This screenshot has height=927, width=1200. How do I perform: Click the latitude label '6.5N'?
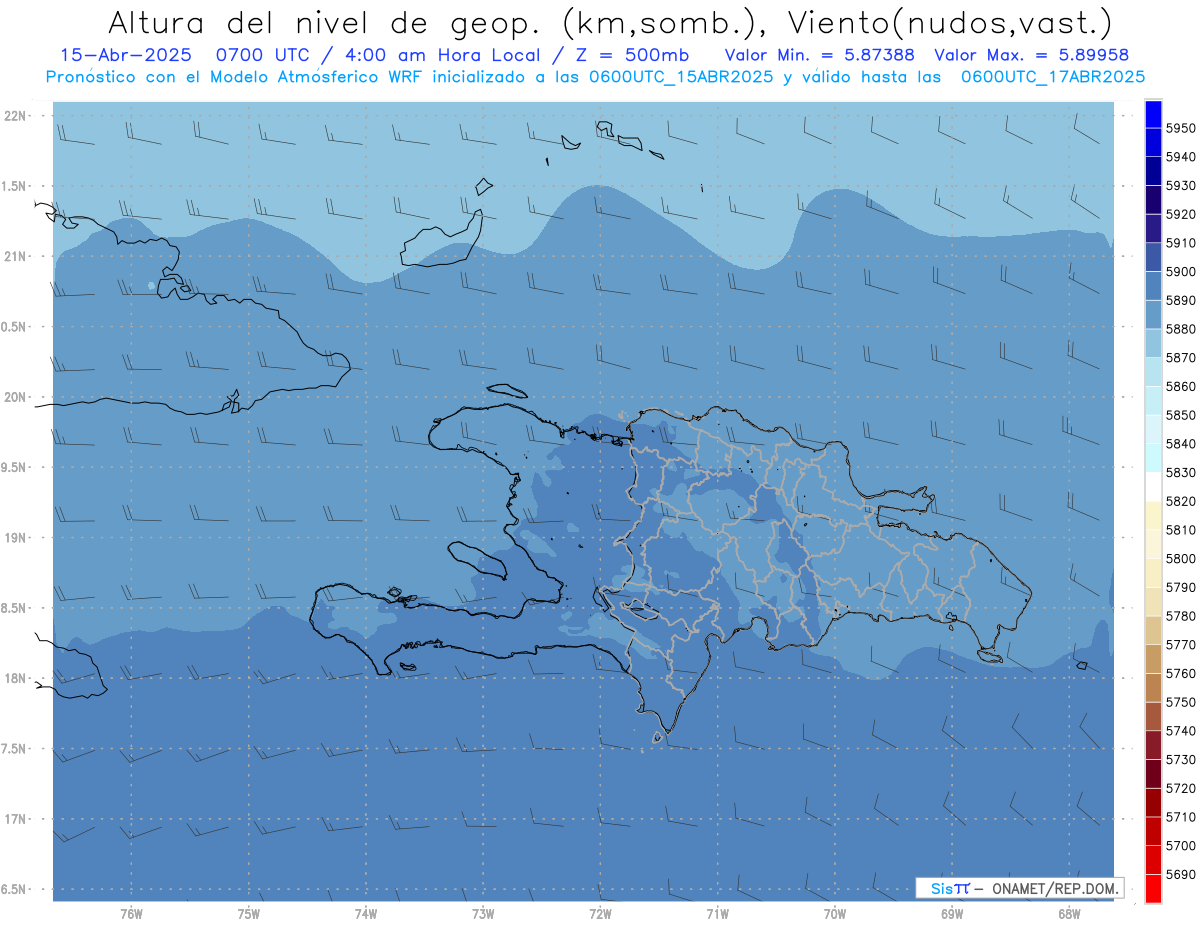[14, 889]
